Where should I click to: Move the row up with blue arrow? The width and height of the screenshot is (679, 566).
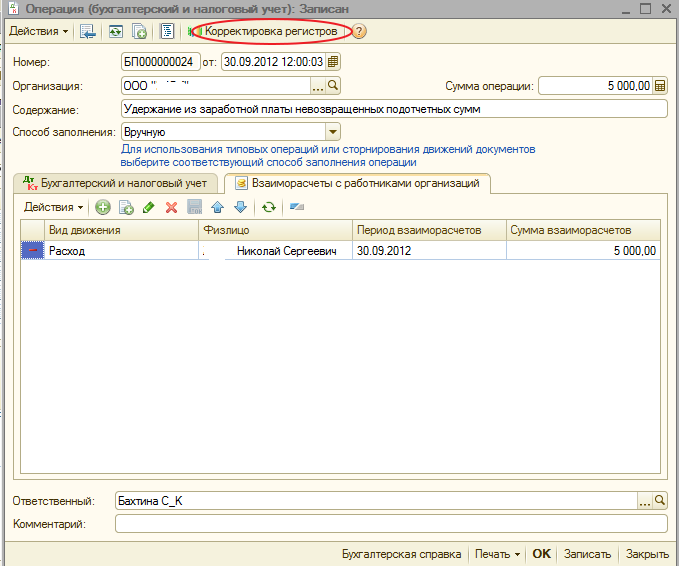pyautogui.click(x=217, y=207)
